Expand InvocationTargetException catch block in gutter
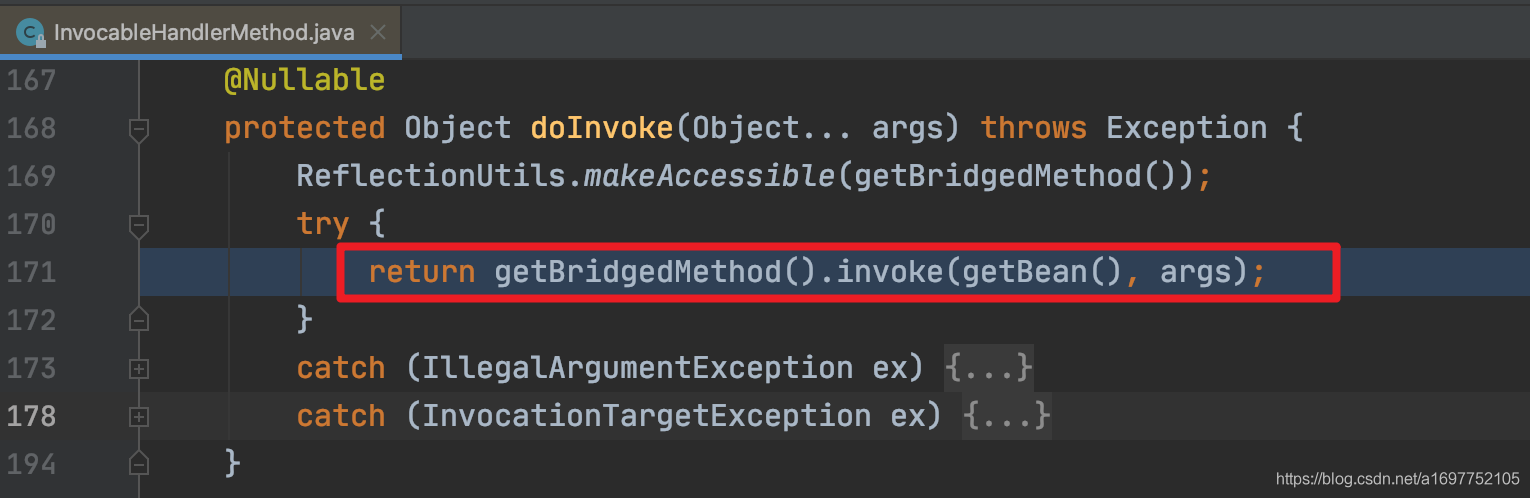 click(139, 417)
